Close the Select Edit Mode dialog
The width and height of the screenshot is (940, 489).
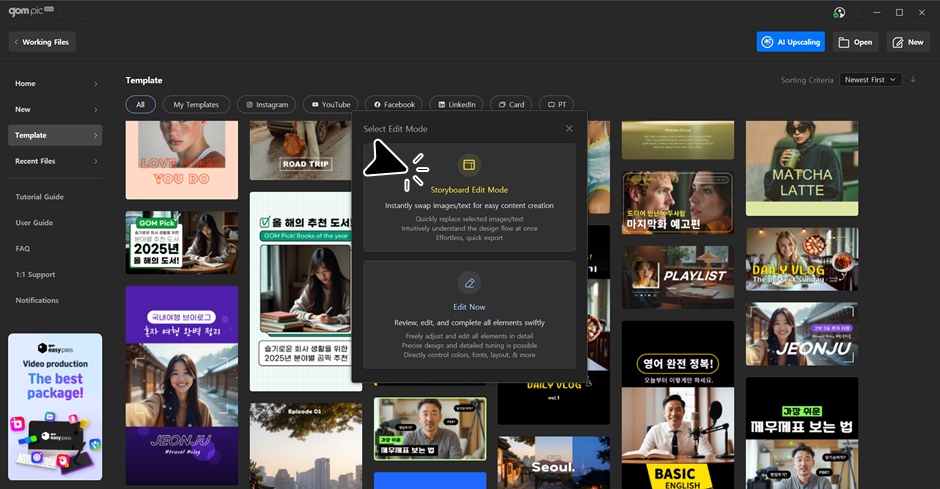pyautogui.click(x=569, y=129)
